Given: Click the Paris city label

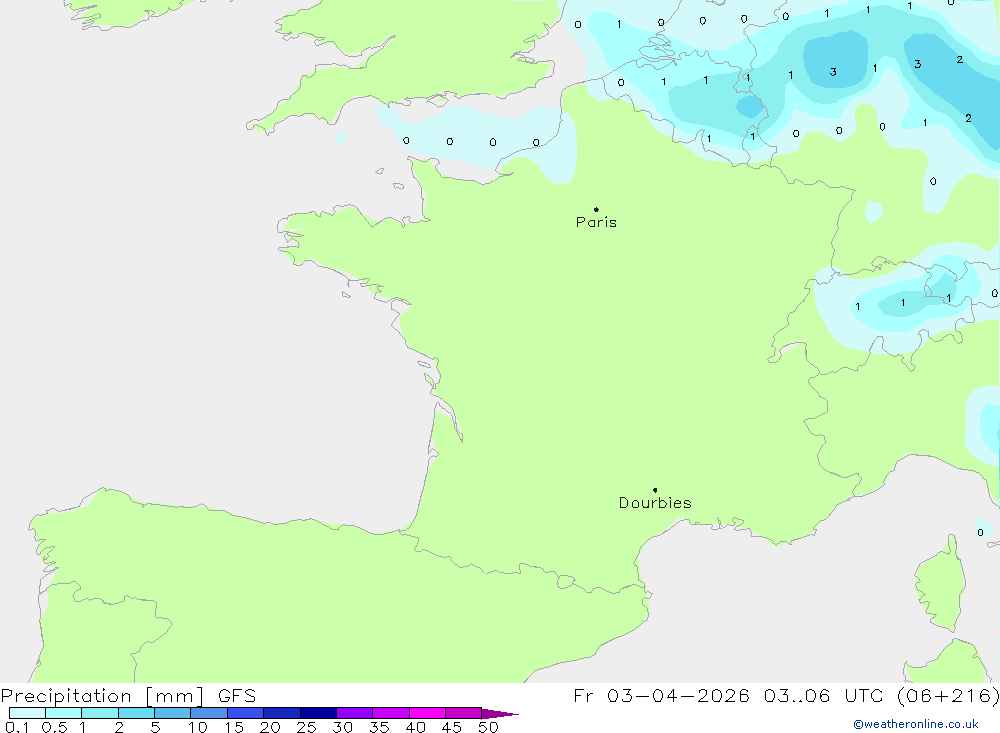Looking at the screenshot, I should point(596,222).
